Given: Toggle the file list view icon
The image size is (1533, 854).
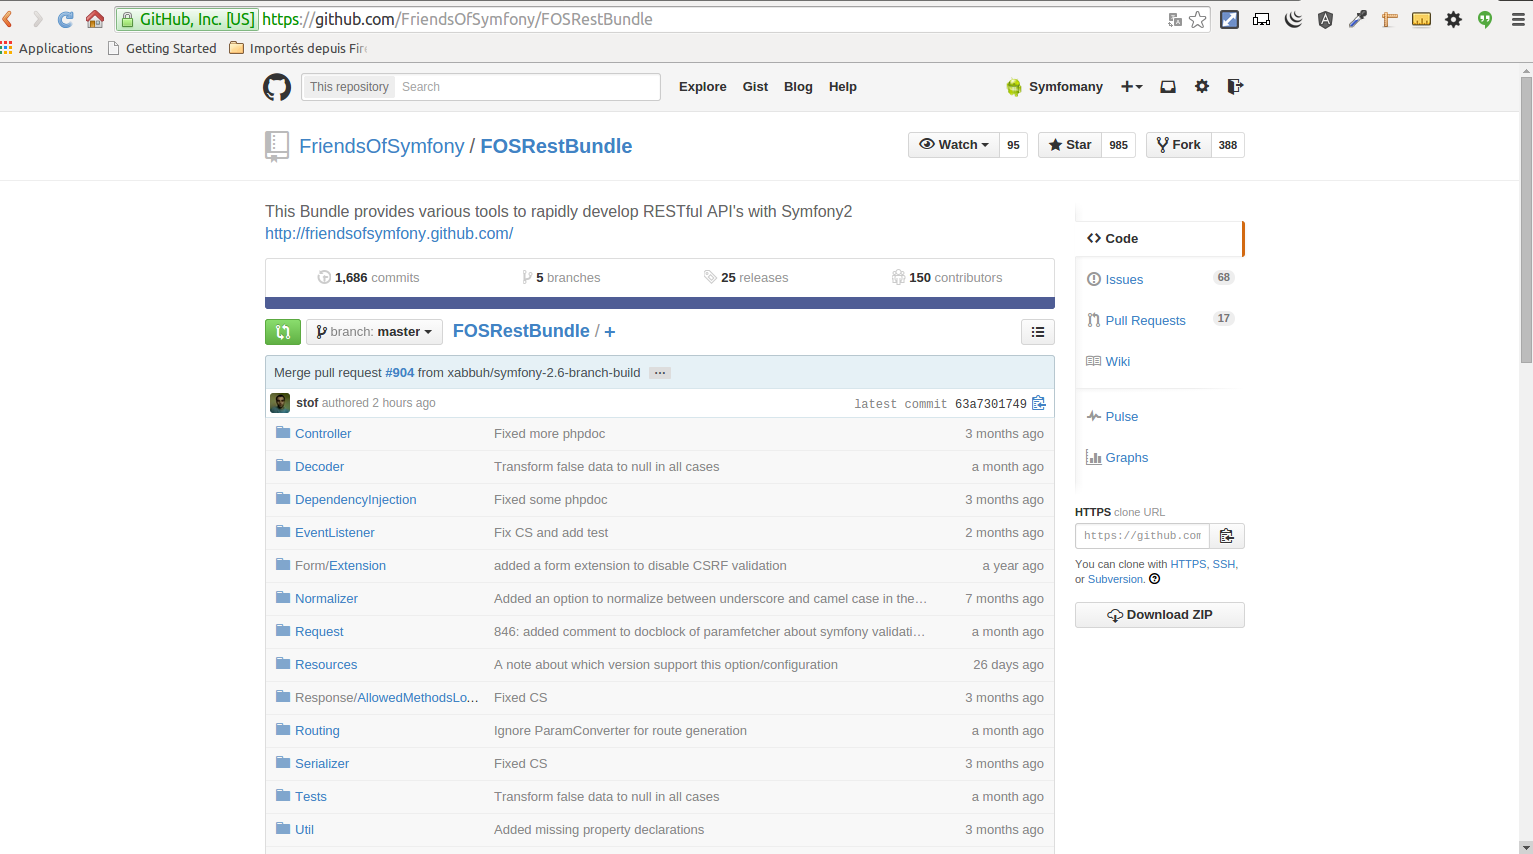Looking at the screenshot, I should click(x=1038, y=332).
